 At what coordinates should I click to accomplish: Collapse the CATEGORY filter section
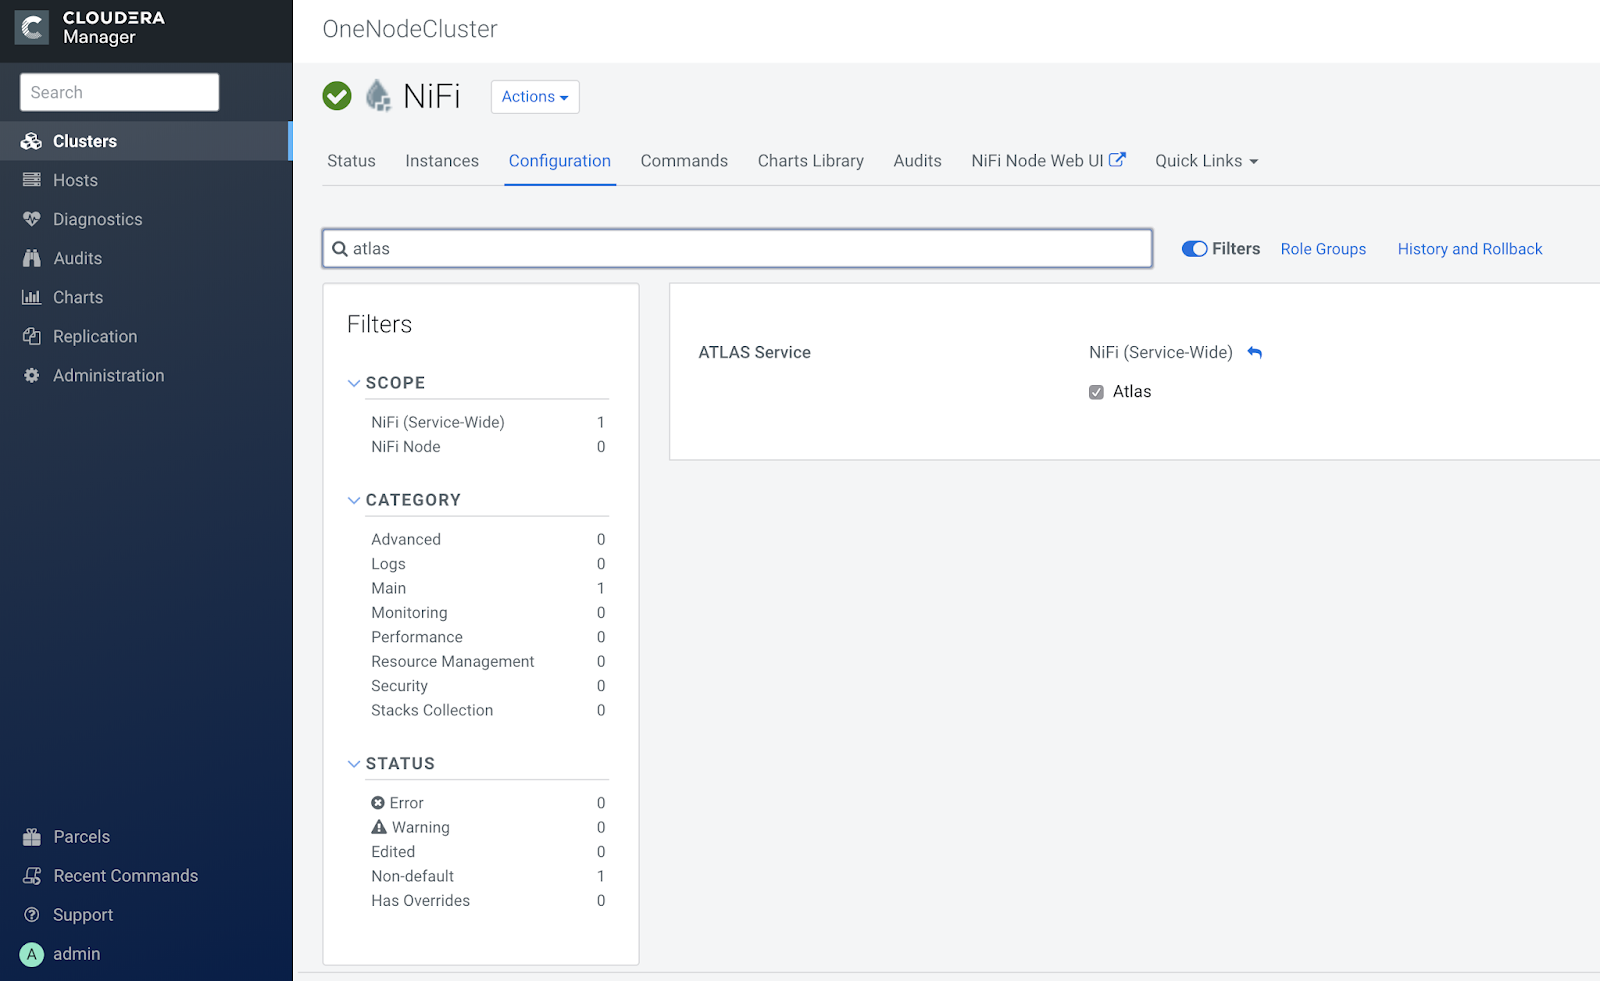tap(354, 500)
